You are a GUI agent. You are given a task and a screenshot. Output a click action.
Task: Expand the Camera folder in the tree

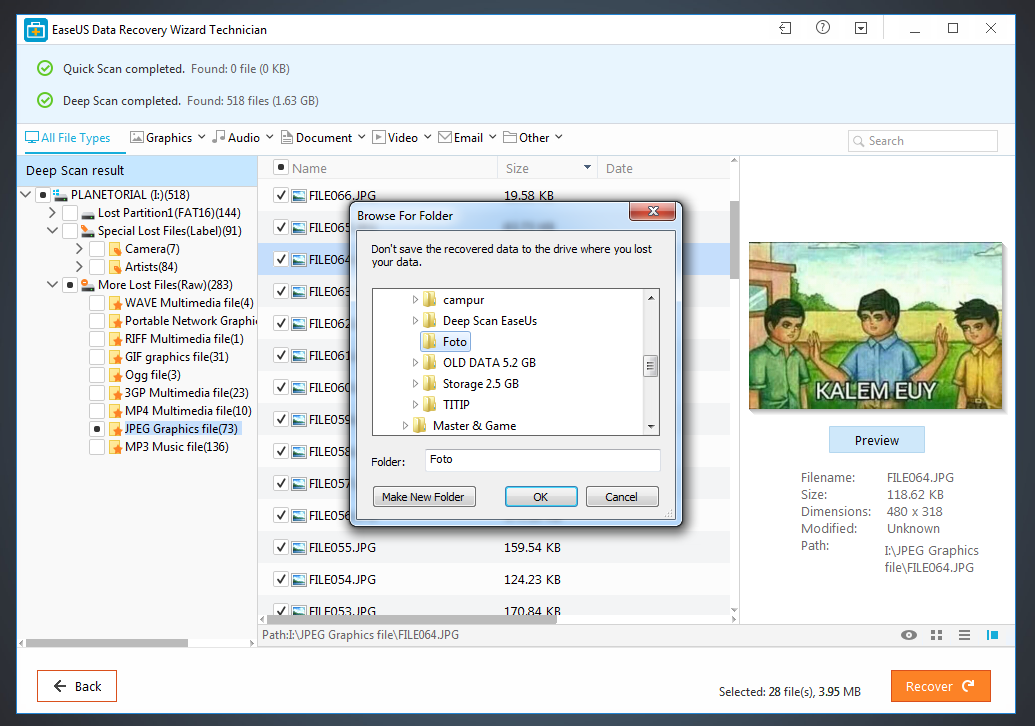click(81, 248)
